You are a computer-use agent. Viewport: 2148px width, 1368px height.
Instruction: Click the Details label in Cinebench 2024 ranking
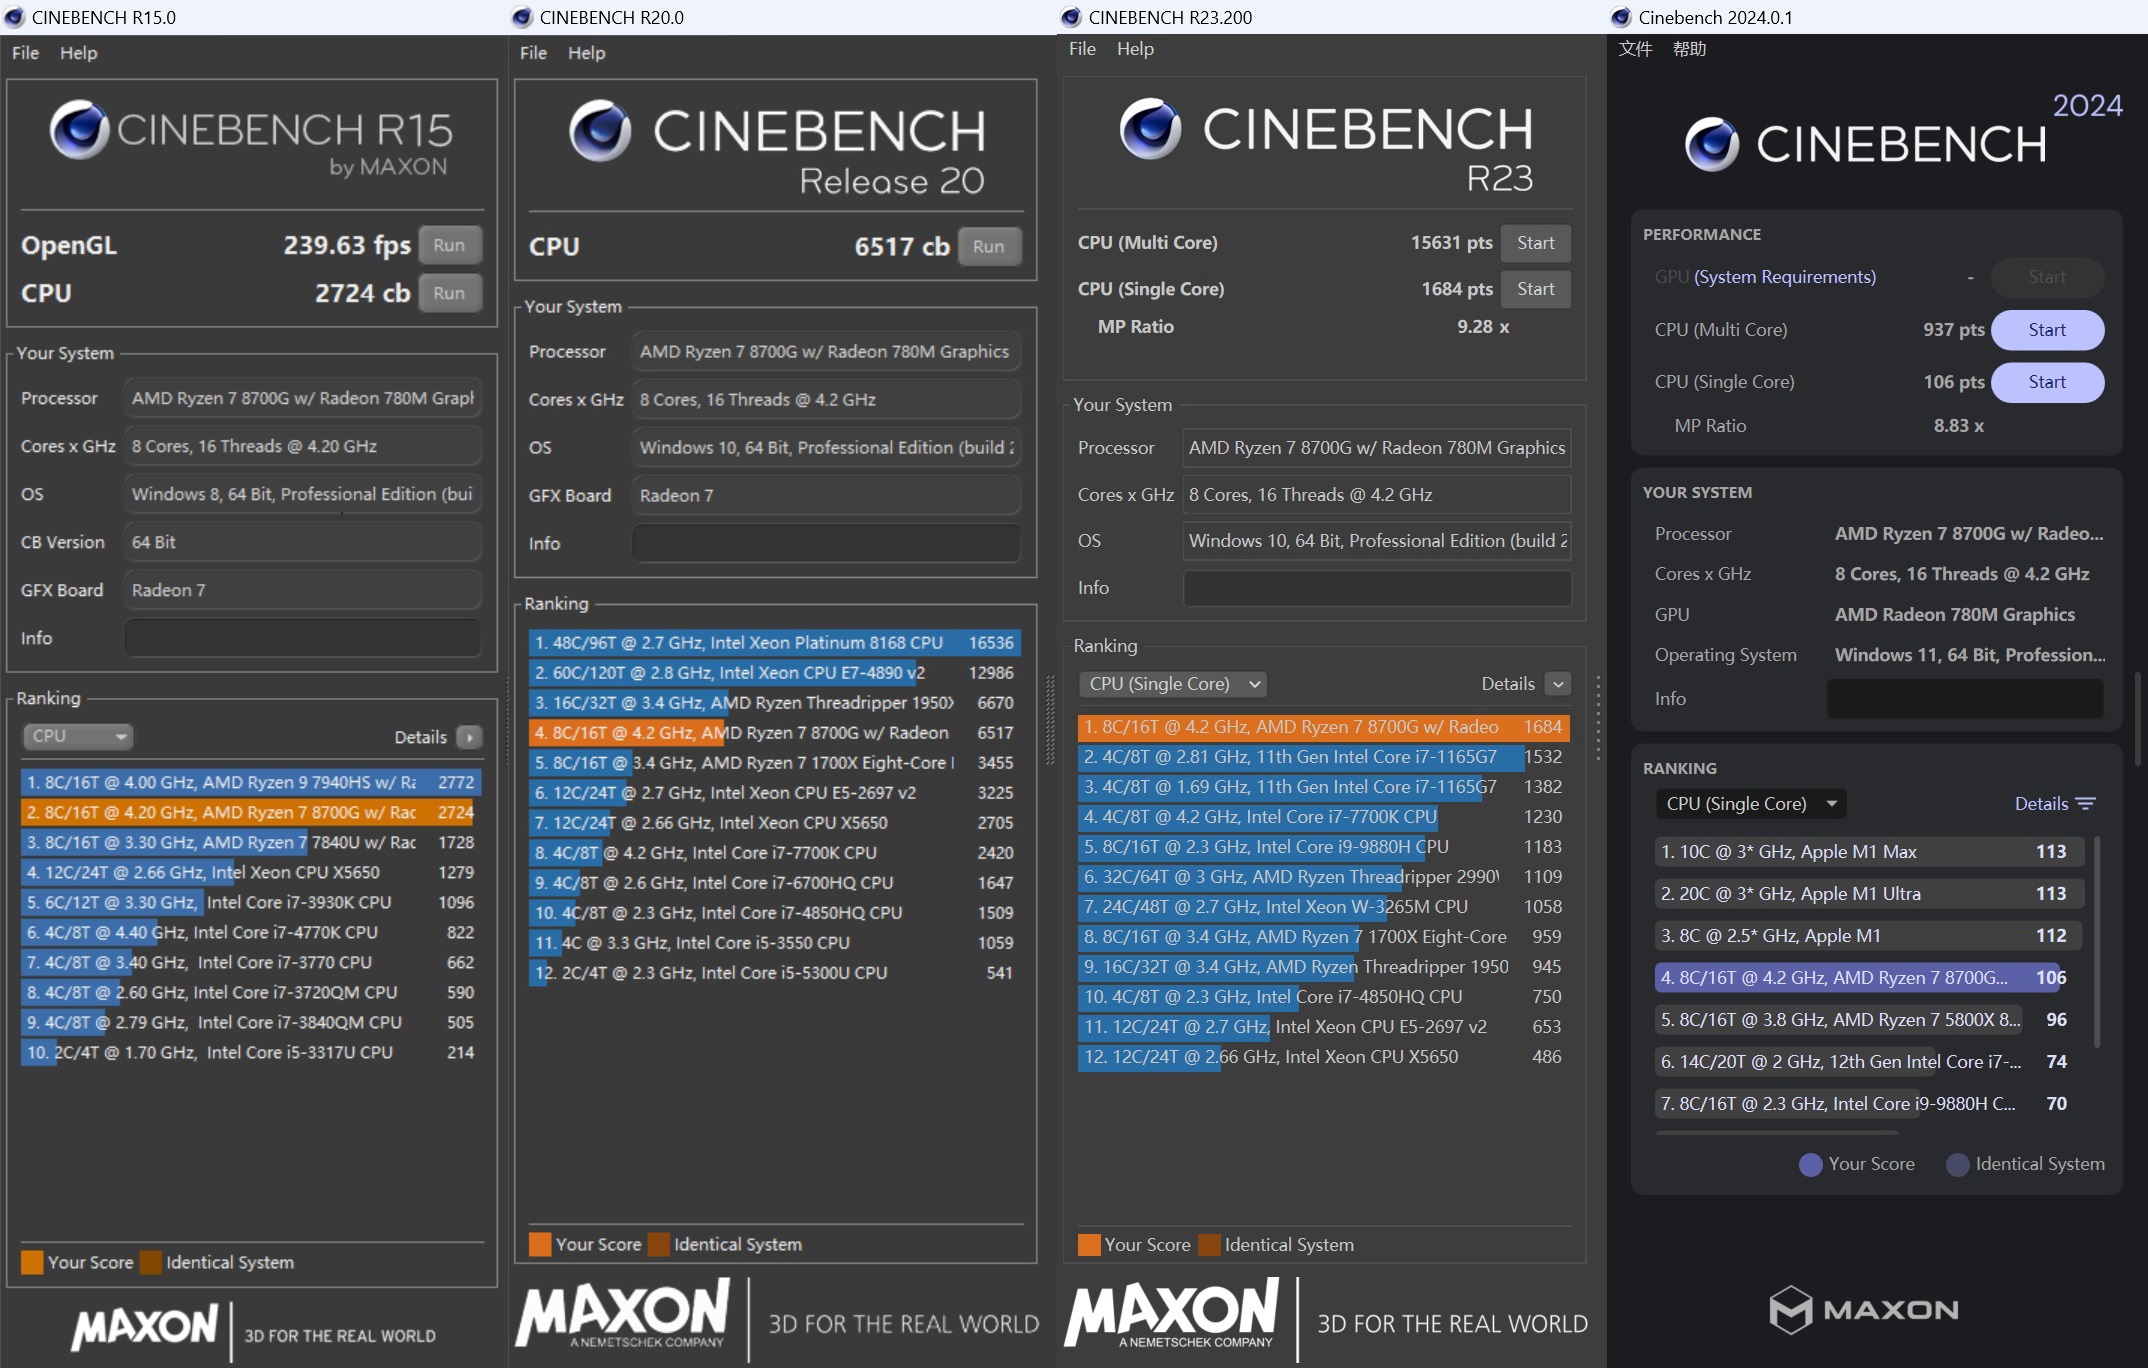pos(2041,804)
